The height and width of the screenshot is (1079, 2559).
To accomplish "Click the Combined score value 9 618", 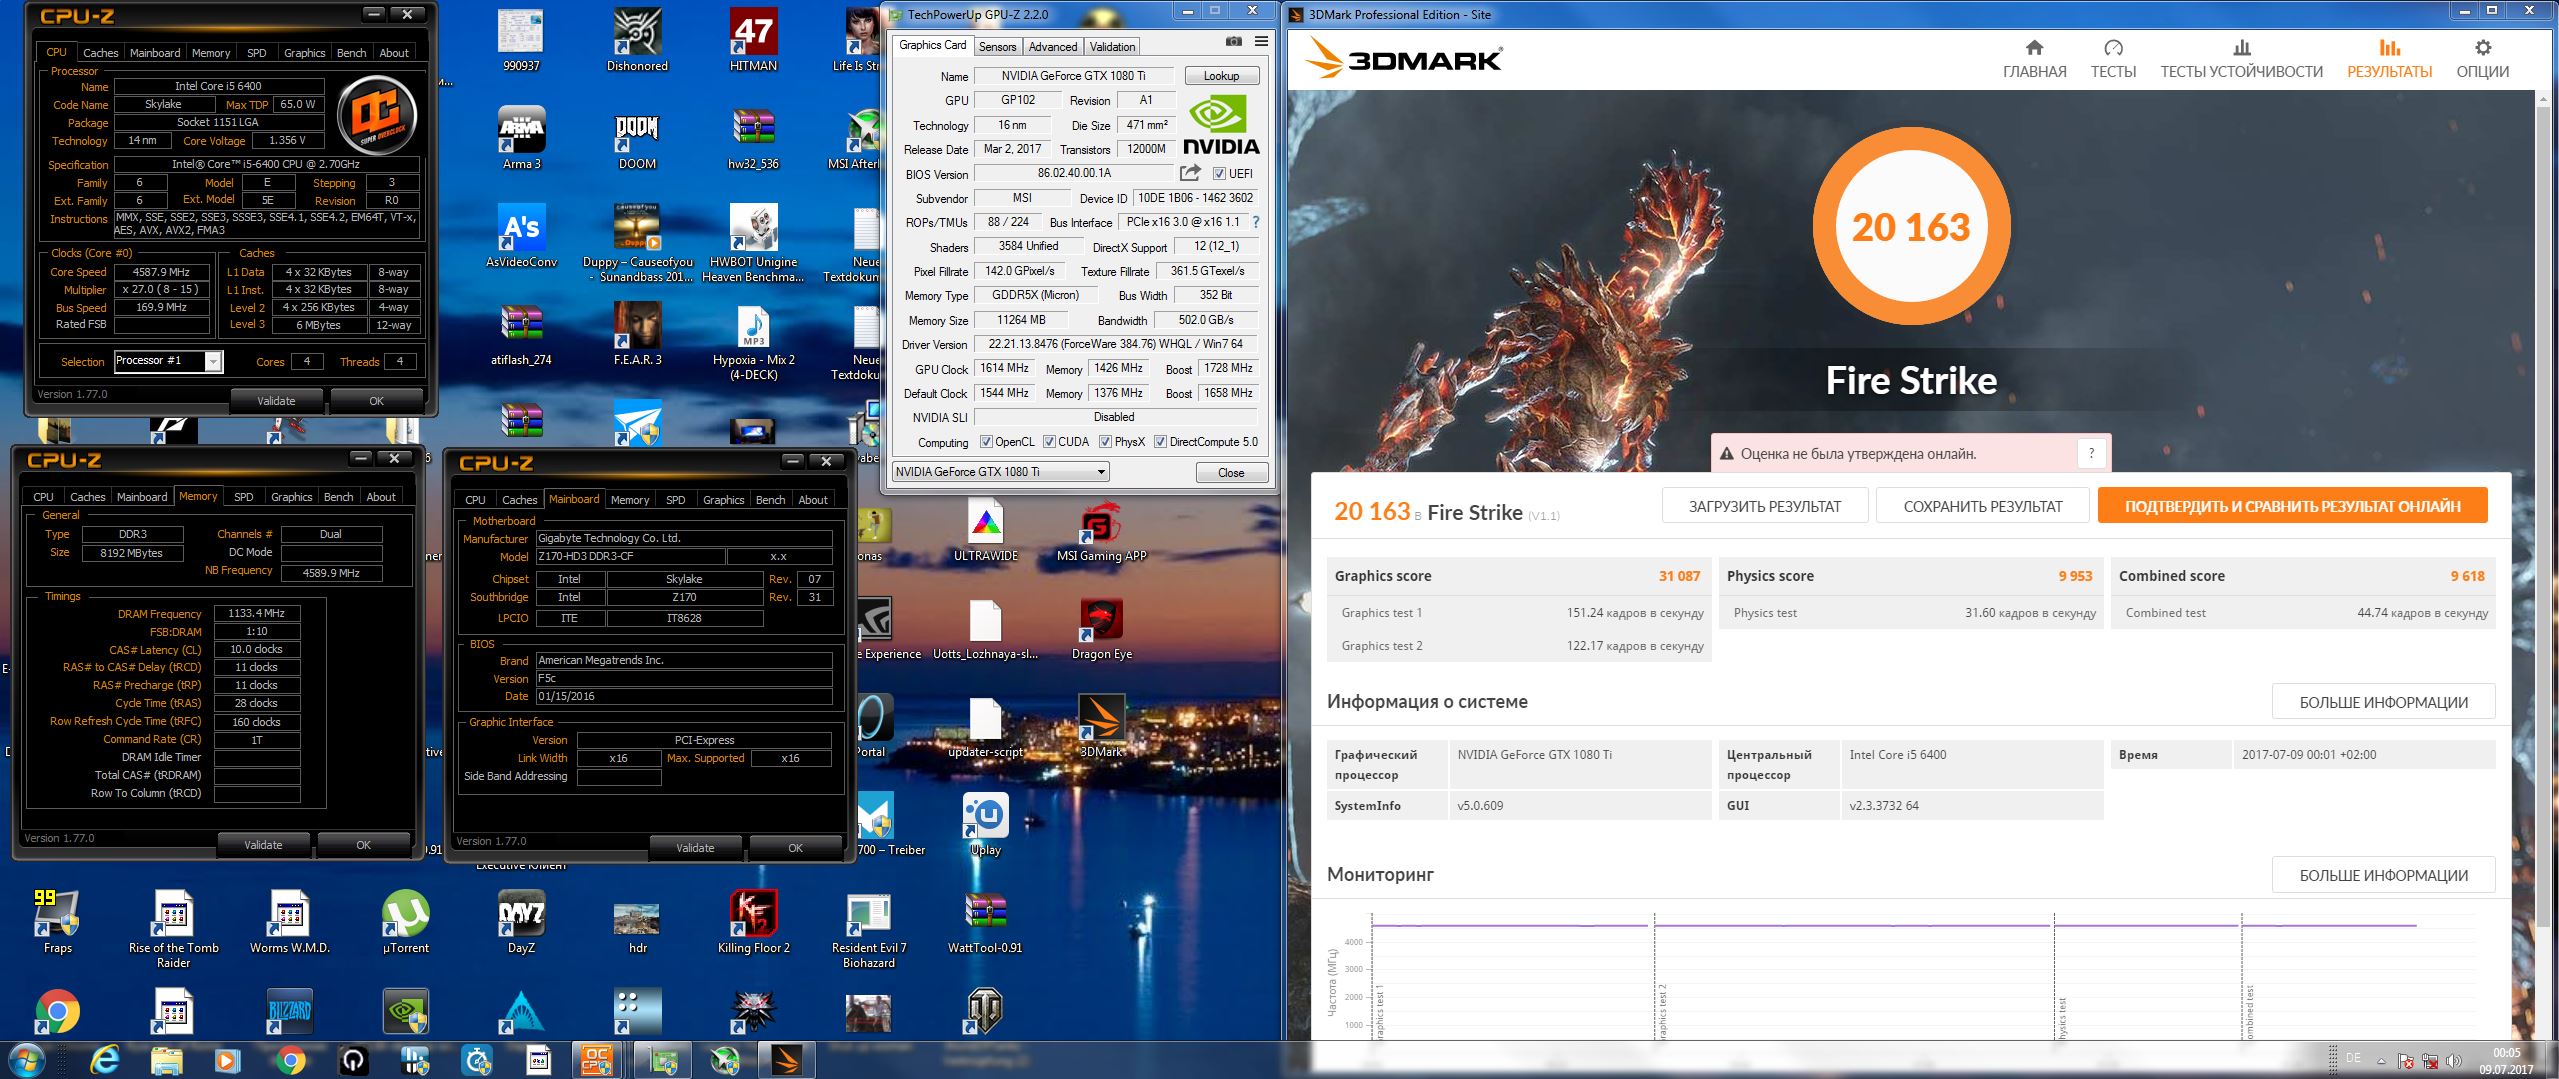I will pos(2467,576).
